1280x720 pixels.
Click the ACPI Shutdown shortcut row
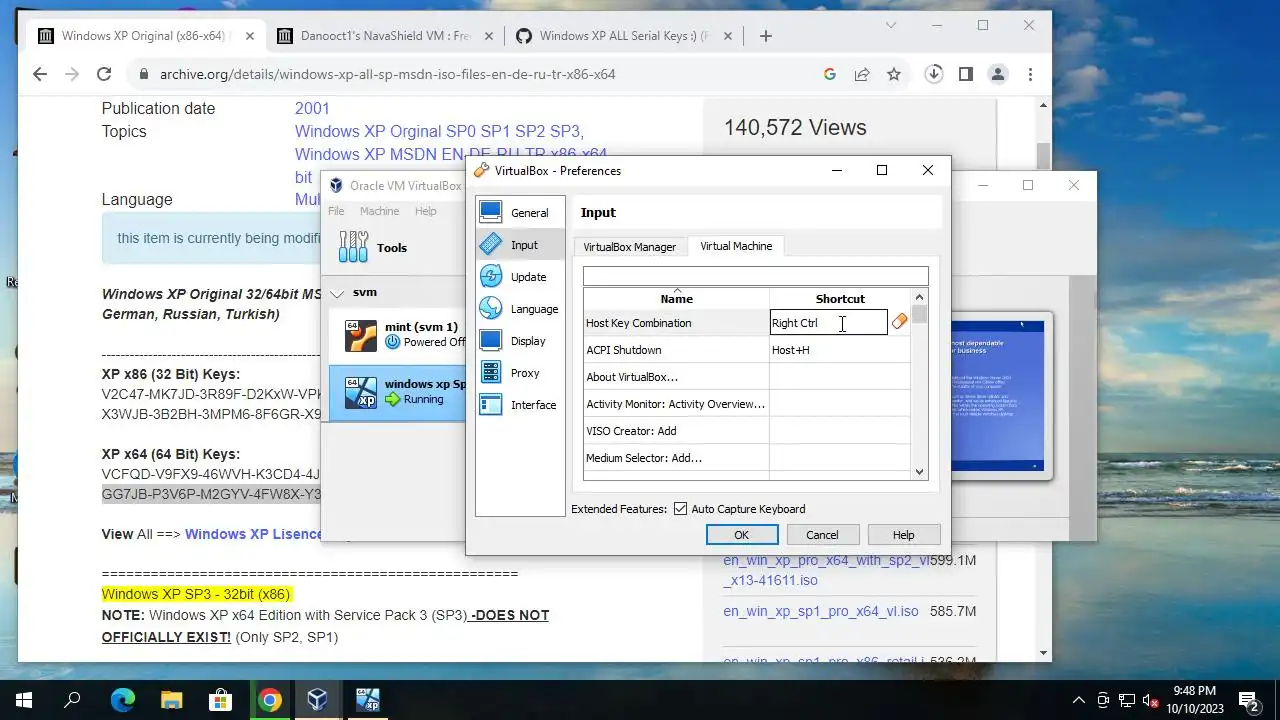tap(747, 350)
